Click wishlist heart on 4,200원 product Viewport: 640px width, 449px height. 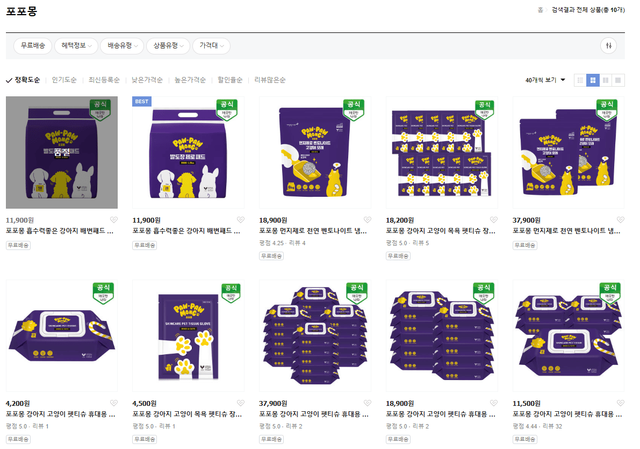[113, 403]
